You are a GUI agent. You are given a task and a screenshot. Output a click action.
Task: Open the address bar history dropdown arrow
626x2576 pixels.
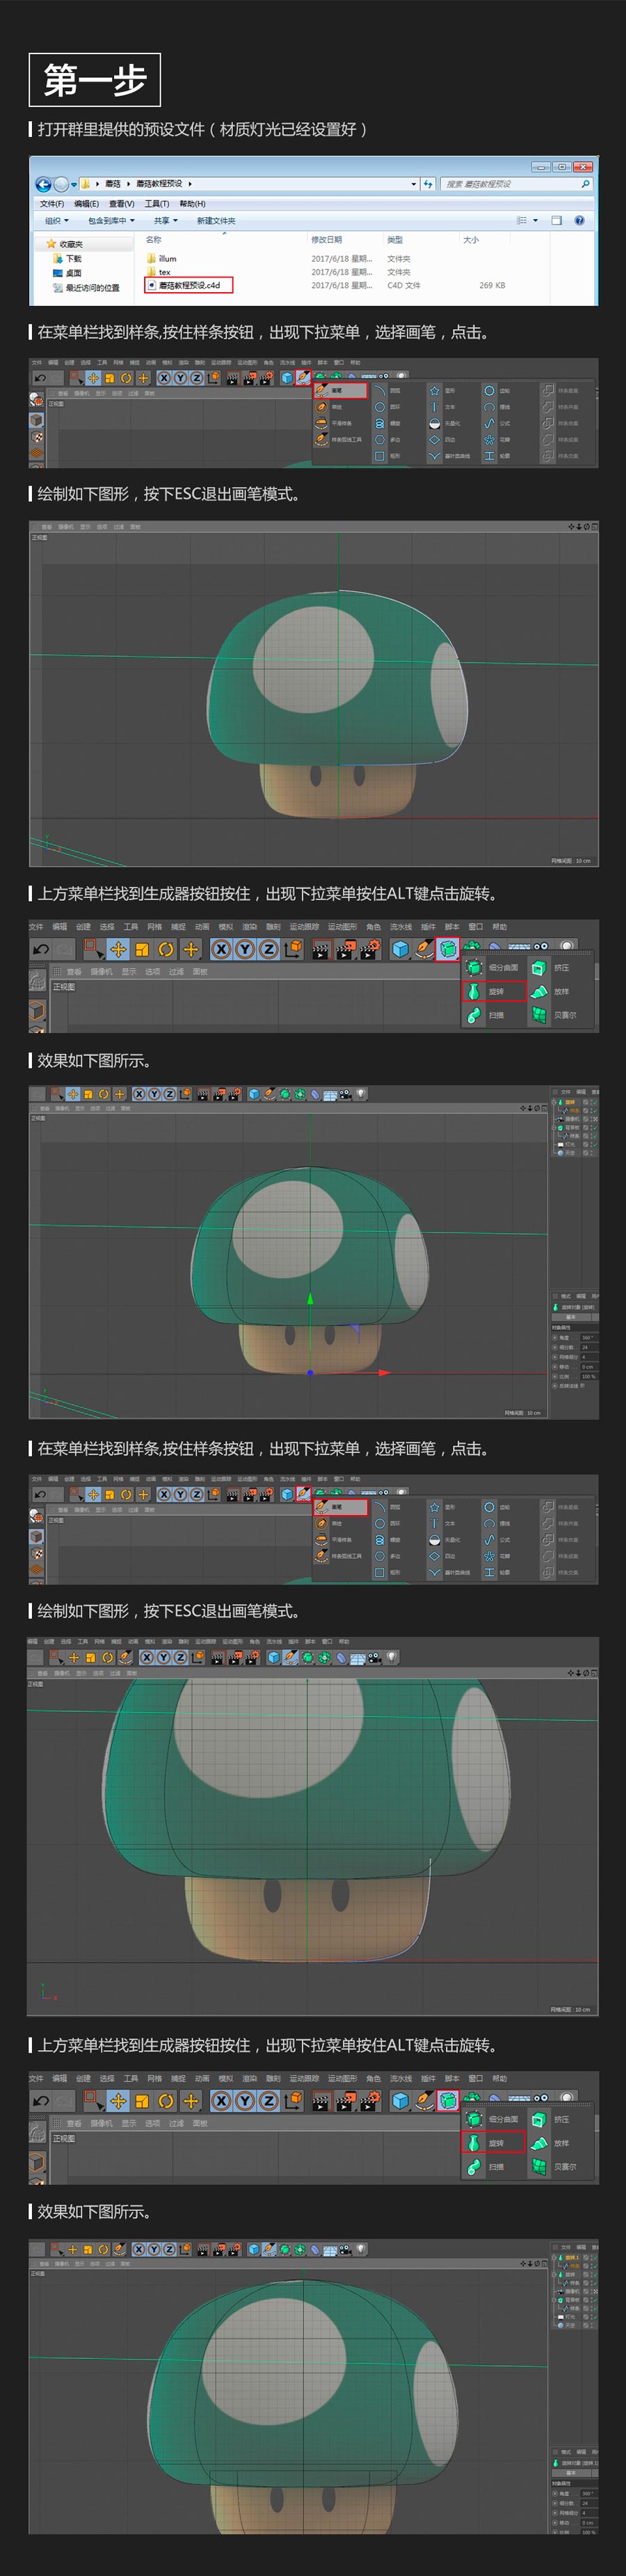click(414, 184)
